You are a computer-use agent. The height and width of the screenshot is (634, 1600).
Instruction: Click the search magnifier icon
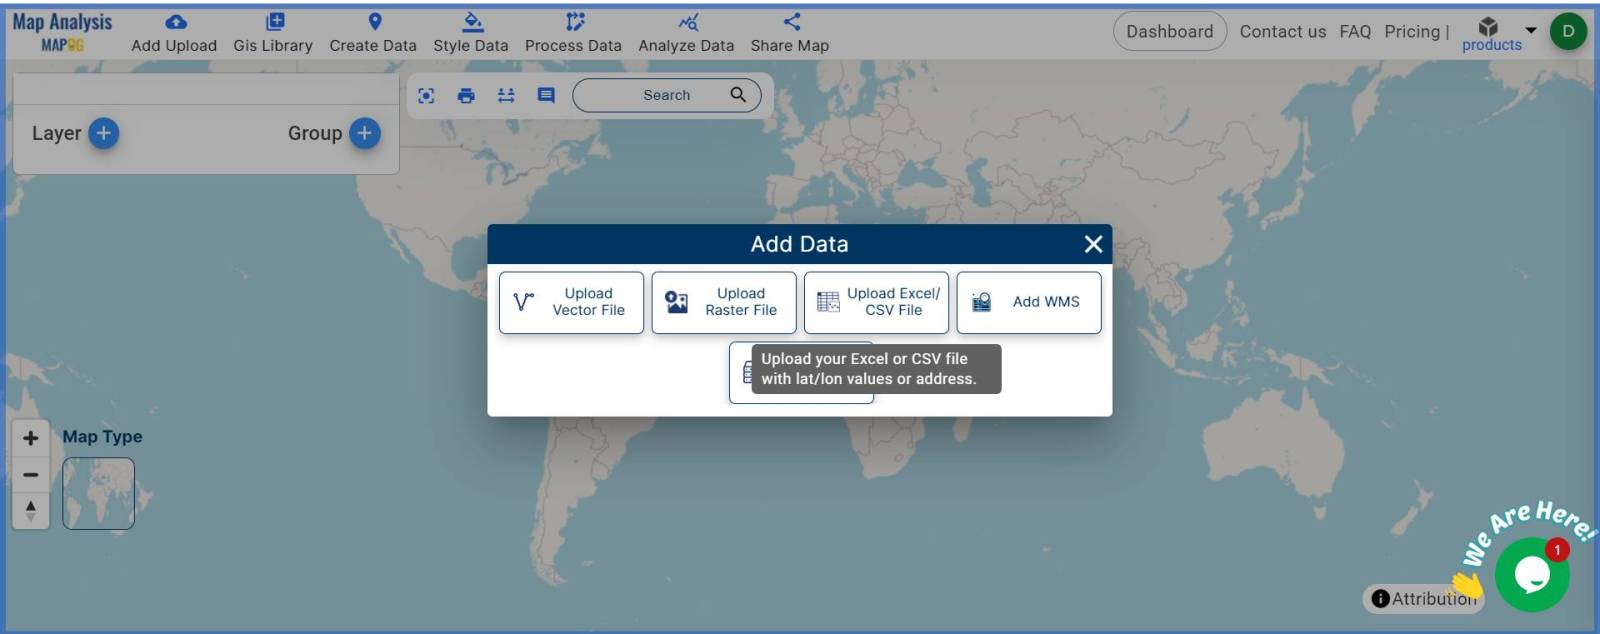pos(738,94)
